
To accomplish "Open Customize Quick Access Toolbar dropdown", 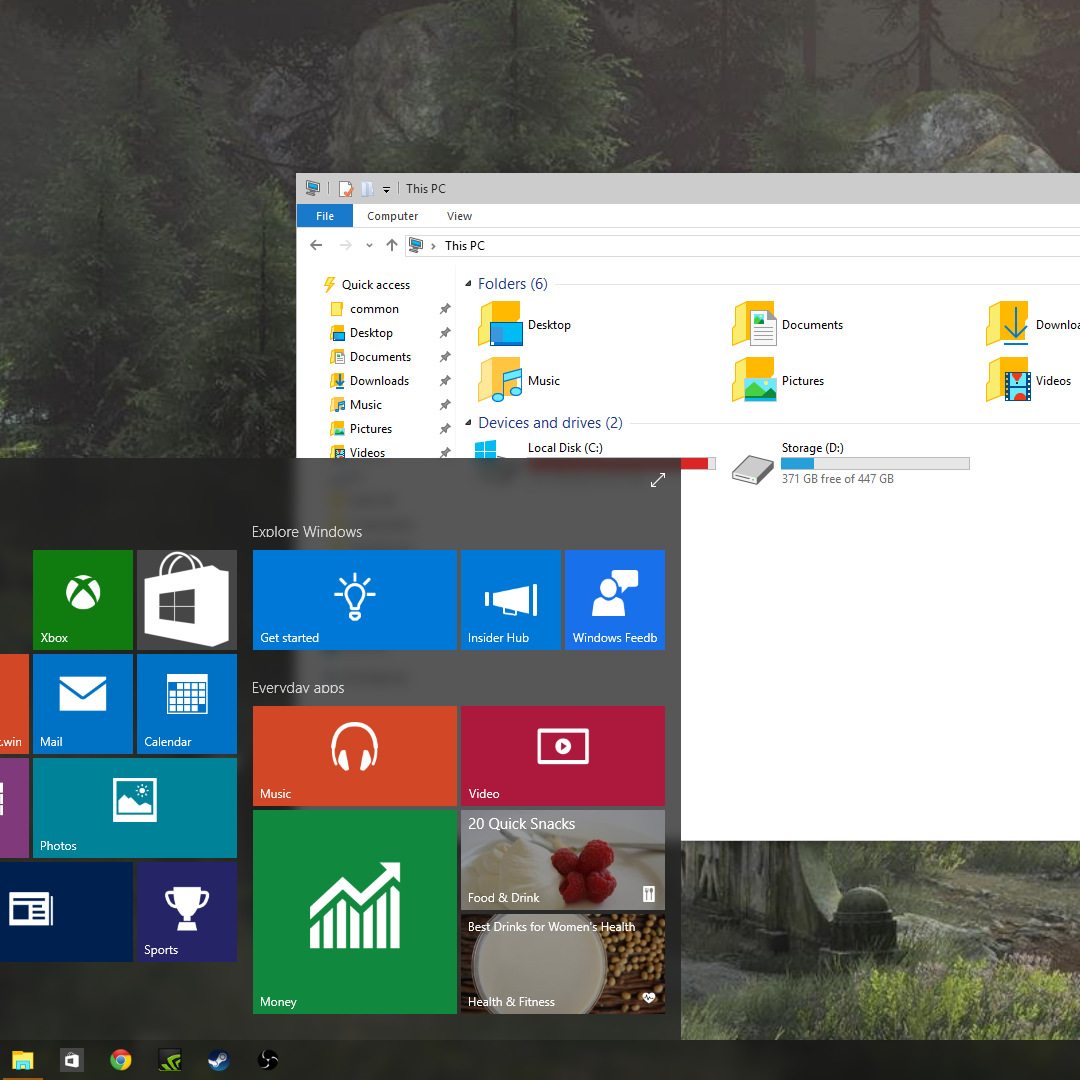I will 386,189.
